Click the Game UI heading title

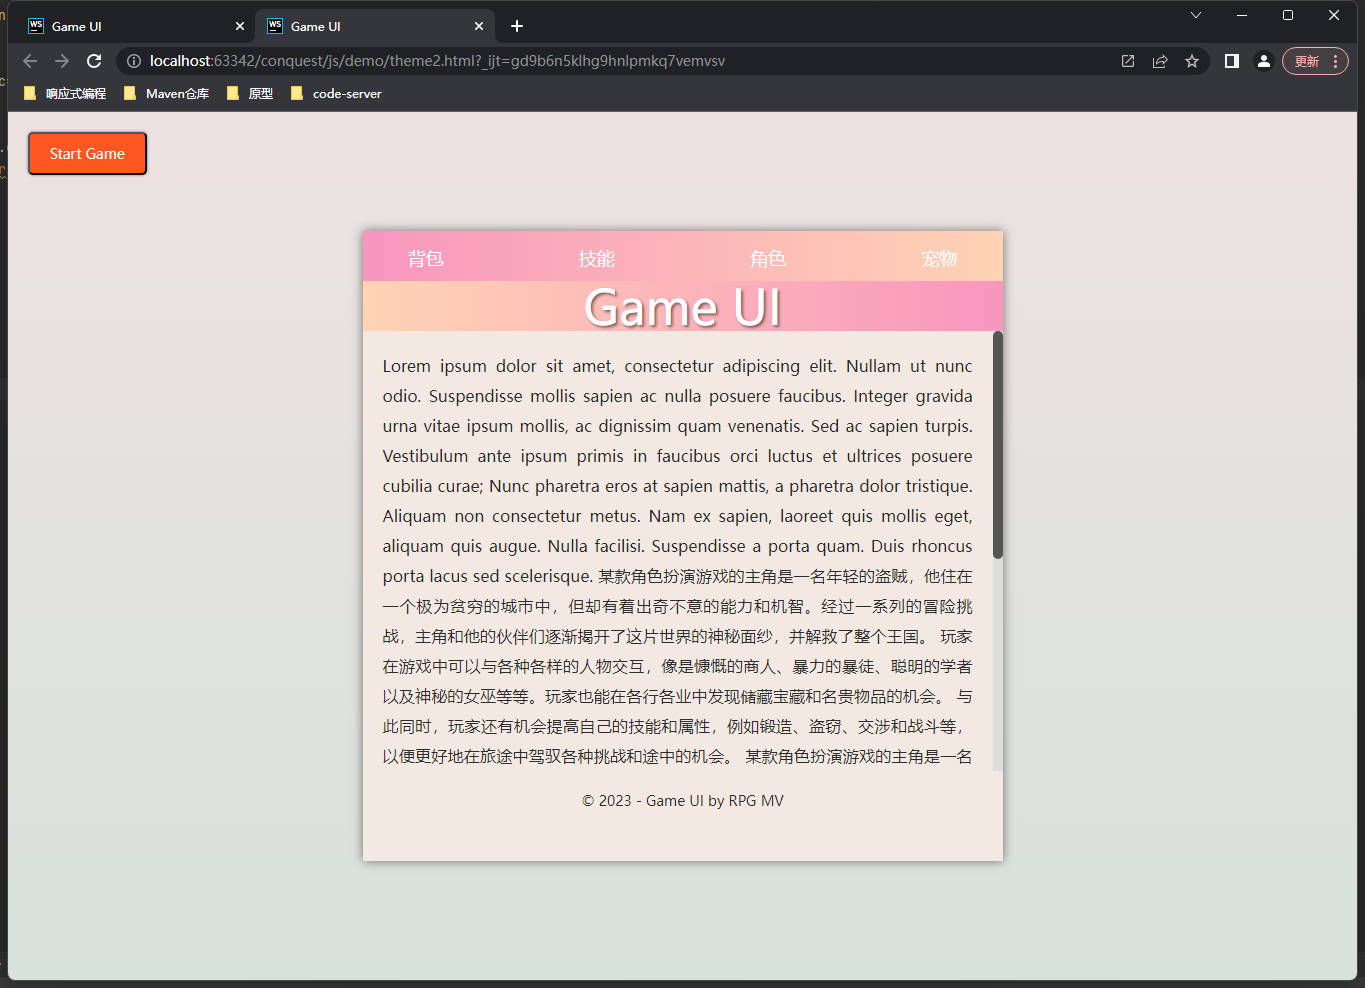coord(683,307)
